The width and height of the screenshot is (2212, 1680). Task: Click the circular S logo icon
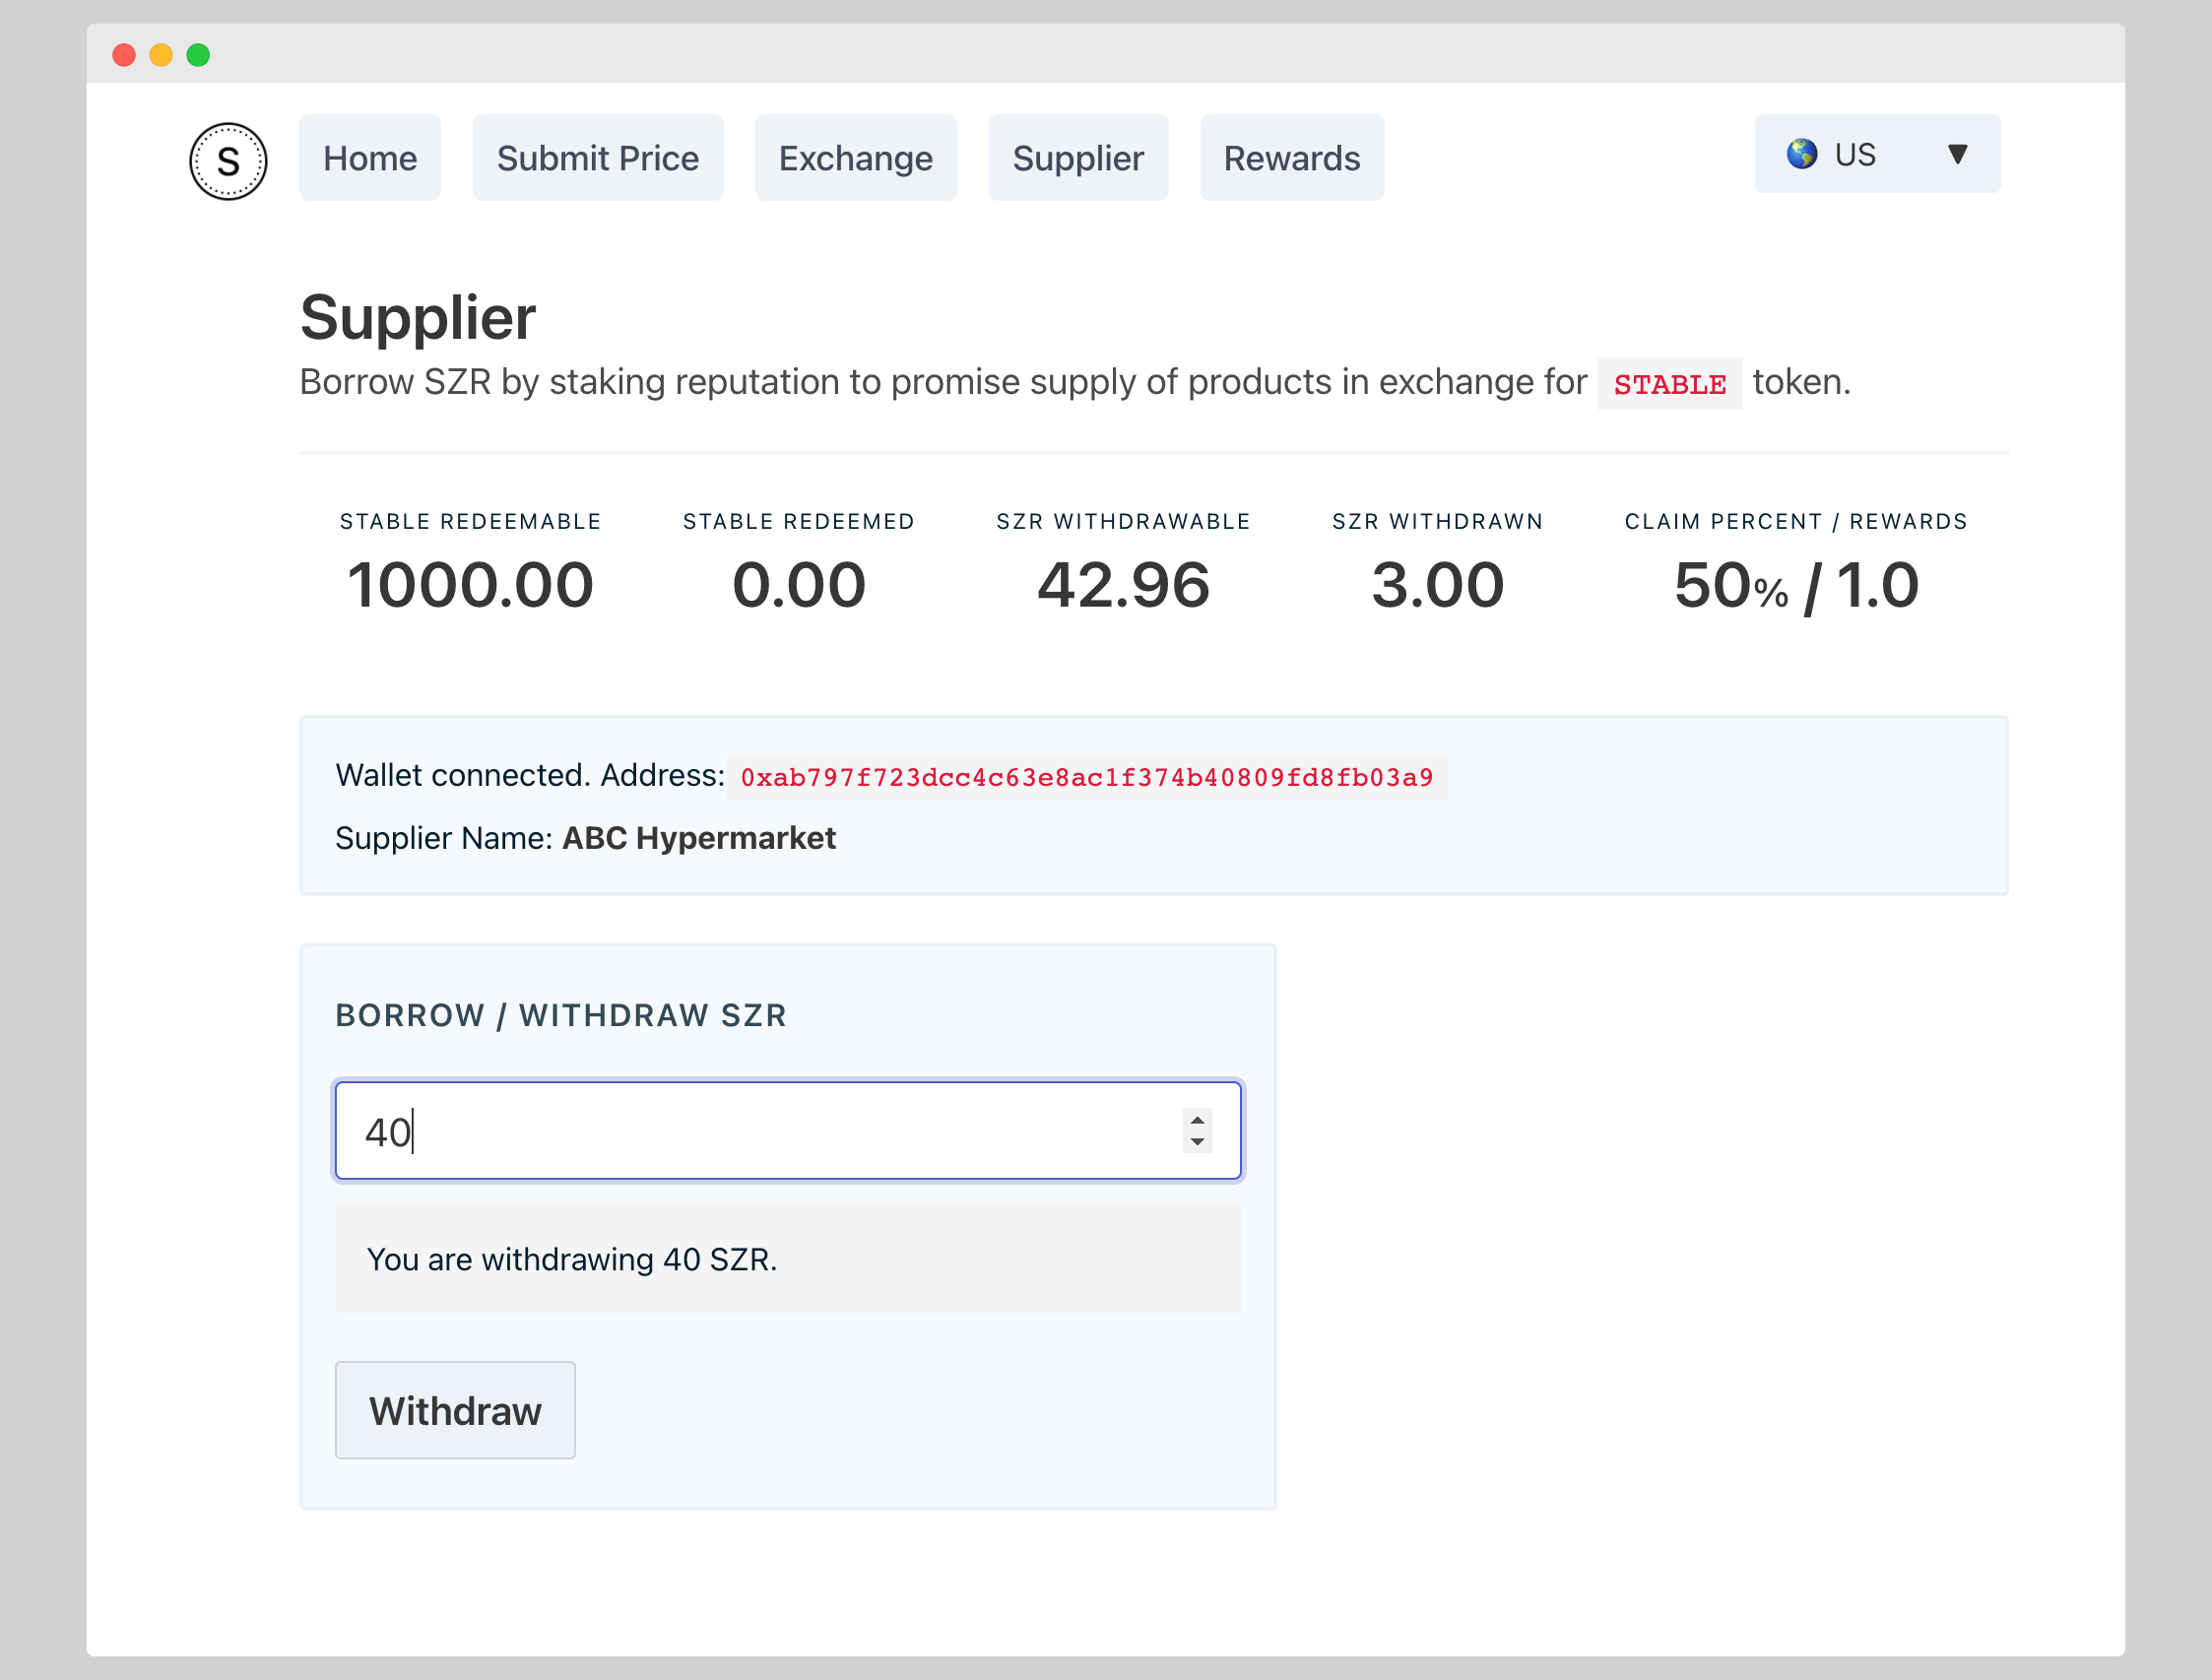pyautogui.click(x=228, y=161)
